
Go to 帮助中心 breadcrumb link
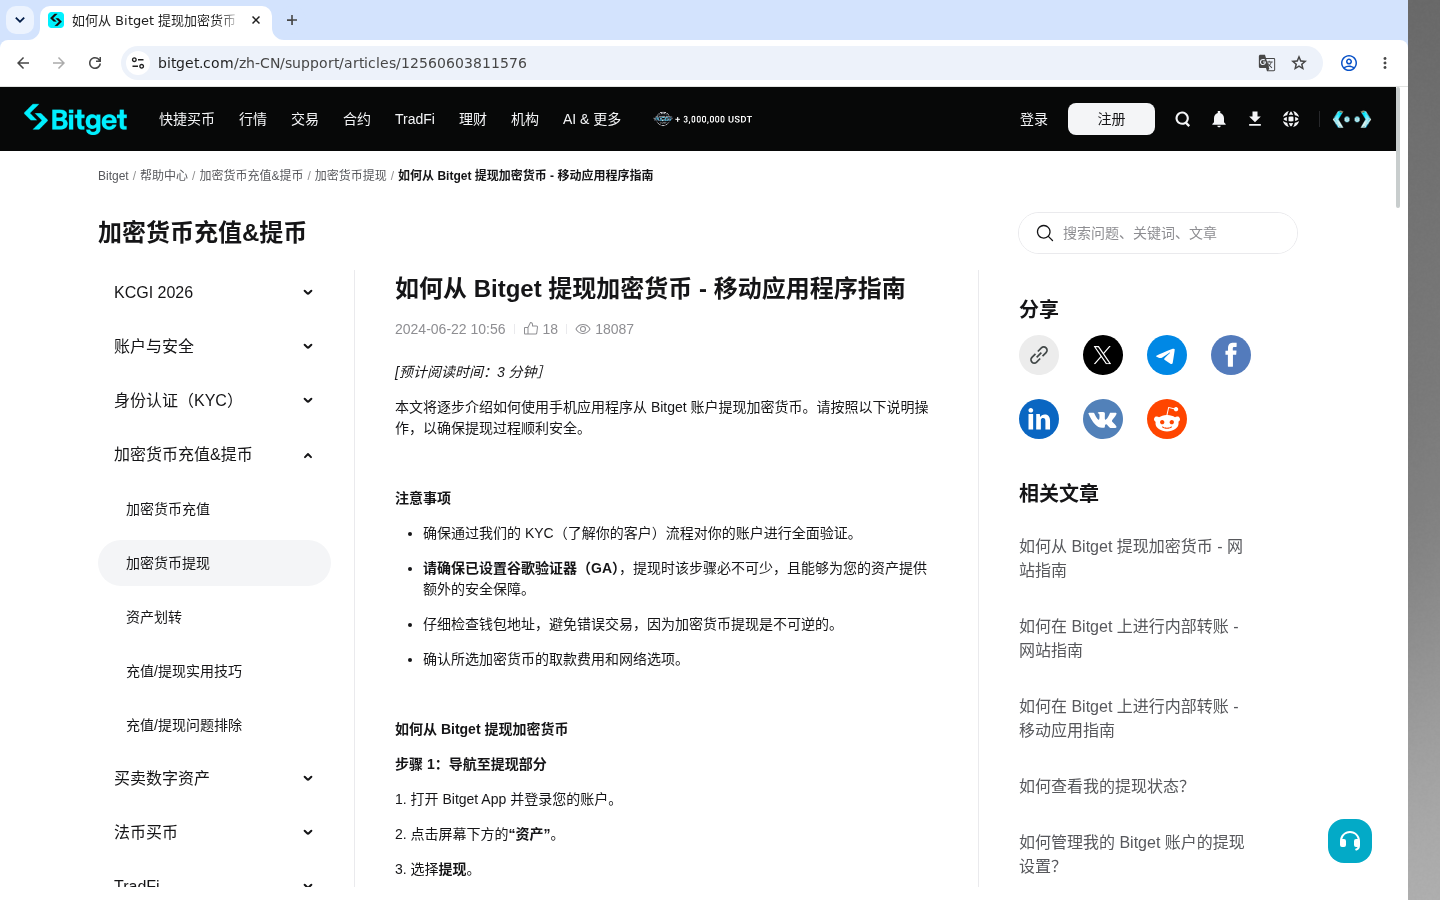(x=164, y=175)
